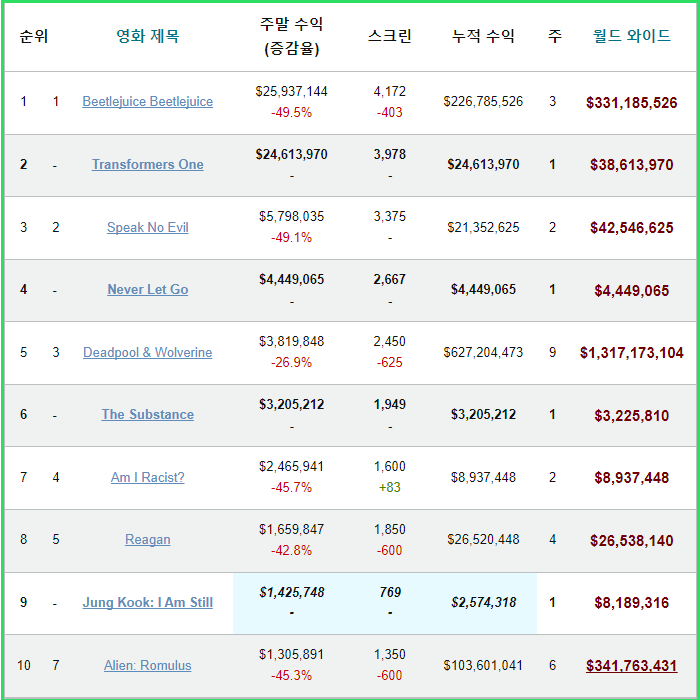The width and height of the screenshot is (700, 700).
Task: Select cumulative gross $627,204,473
Action: 483,352
